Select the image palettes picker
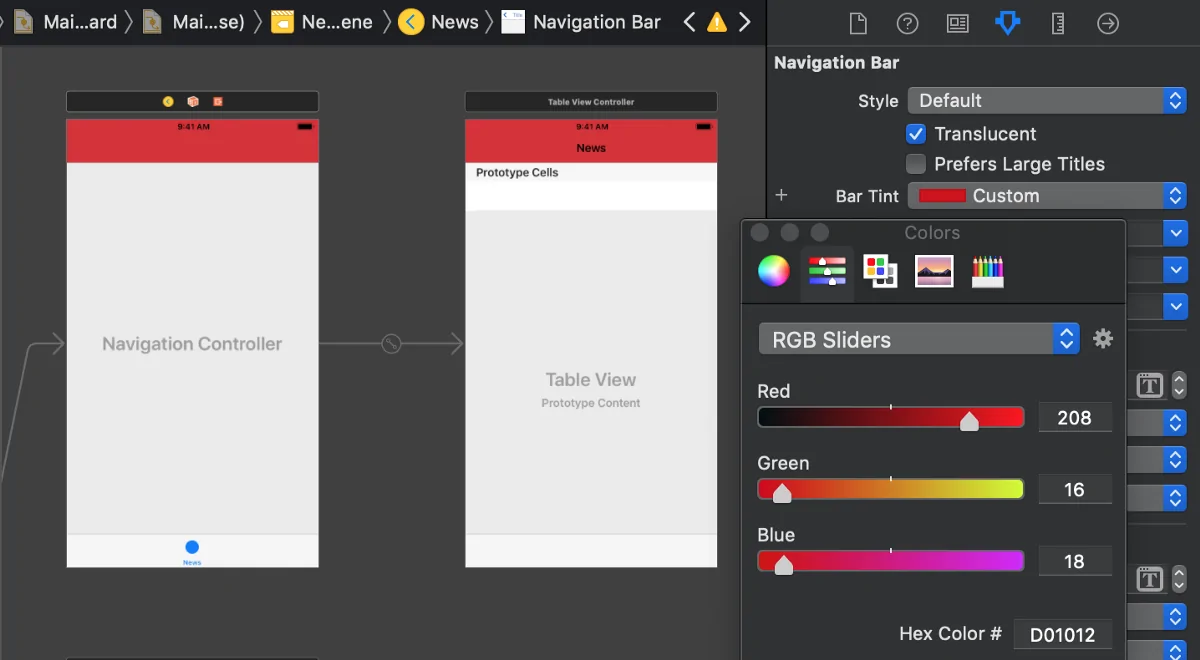Viewport: 1200px width, 660px height. [x=934, y=271]
